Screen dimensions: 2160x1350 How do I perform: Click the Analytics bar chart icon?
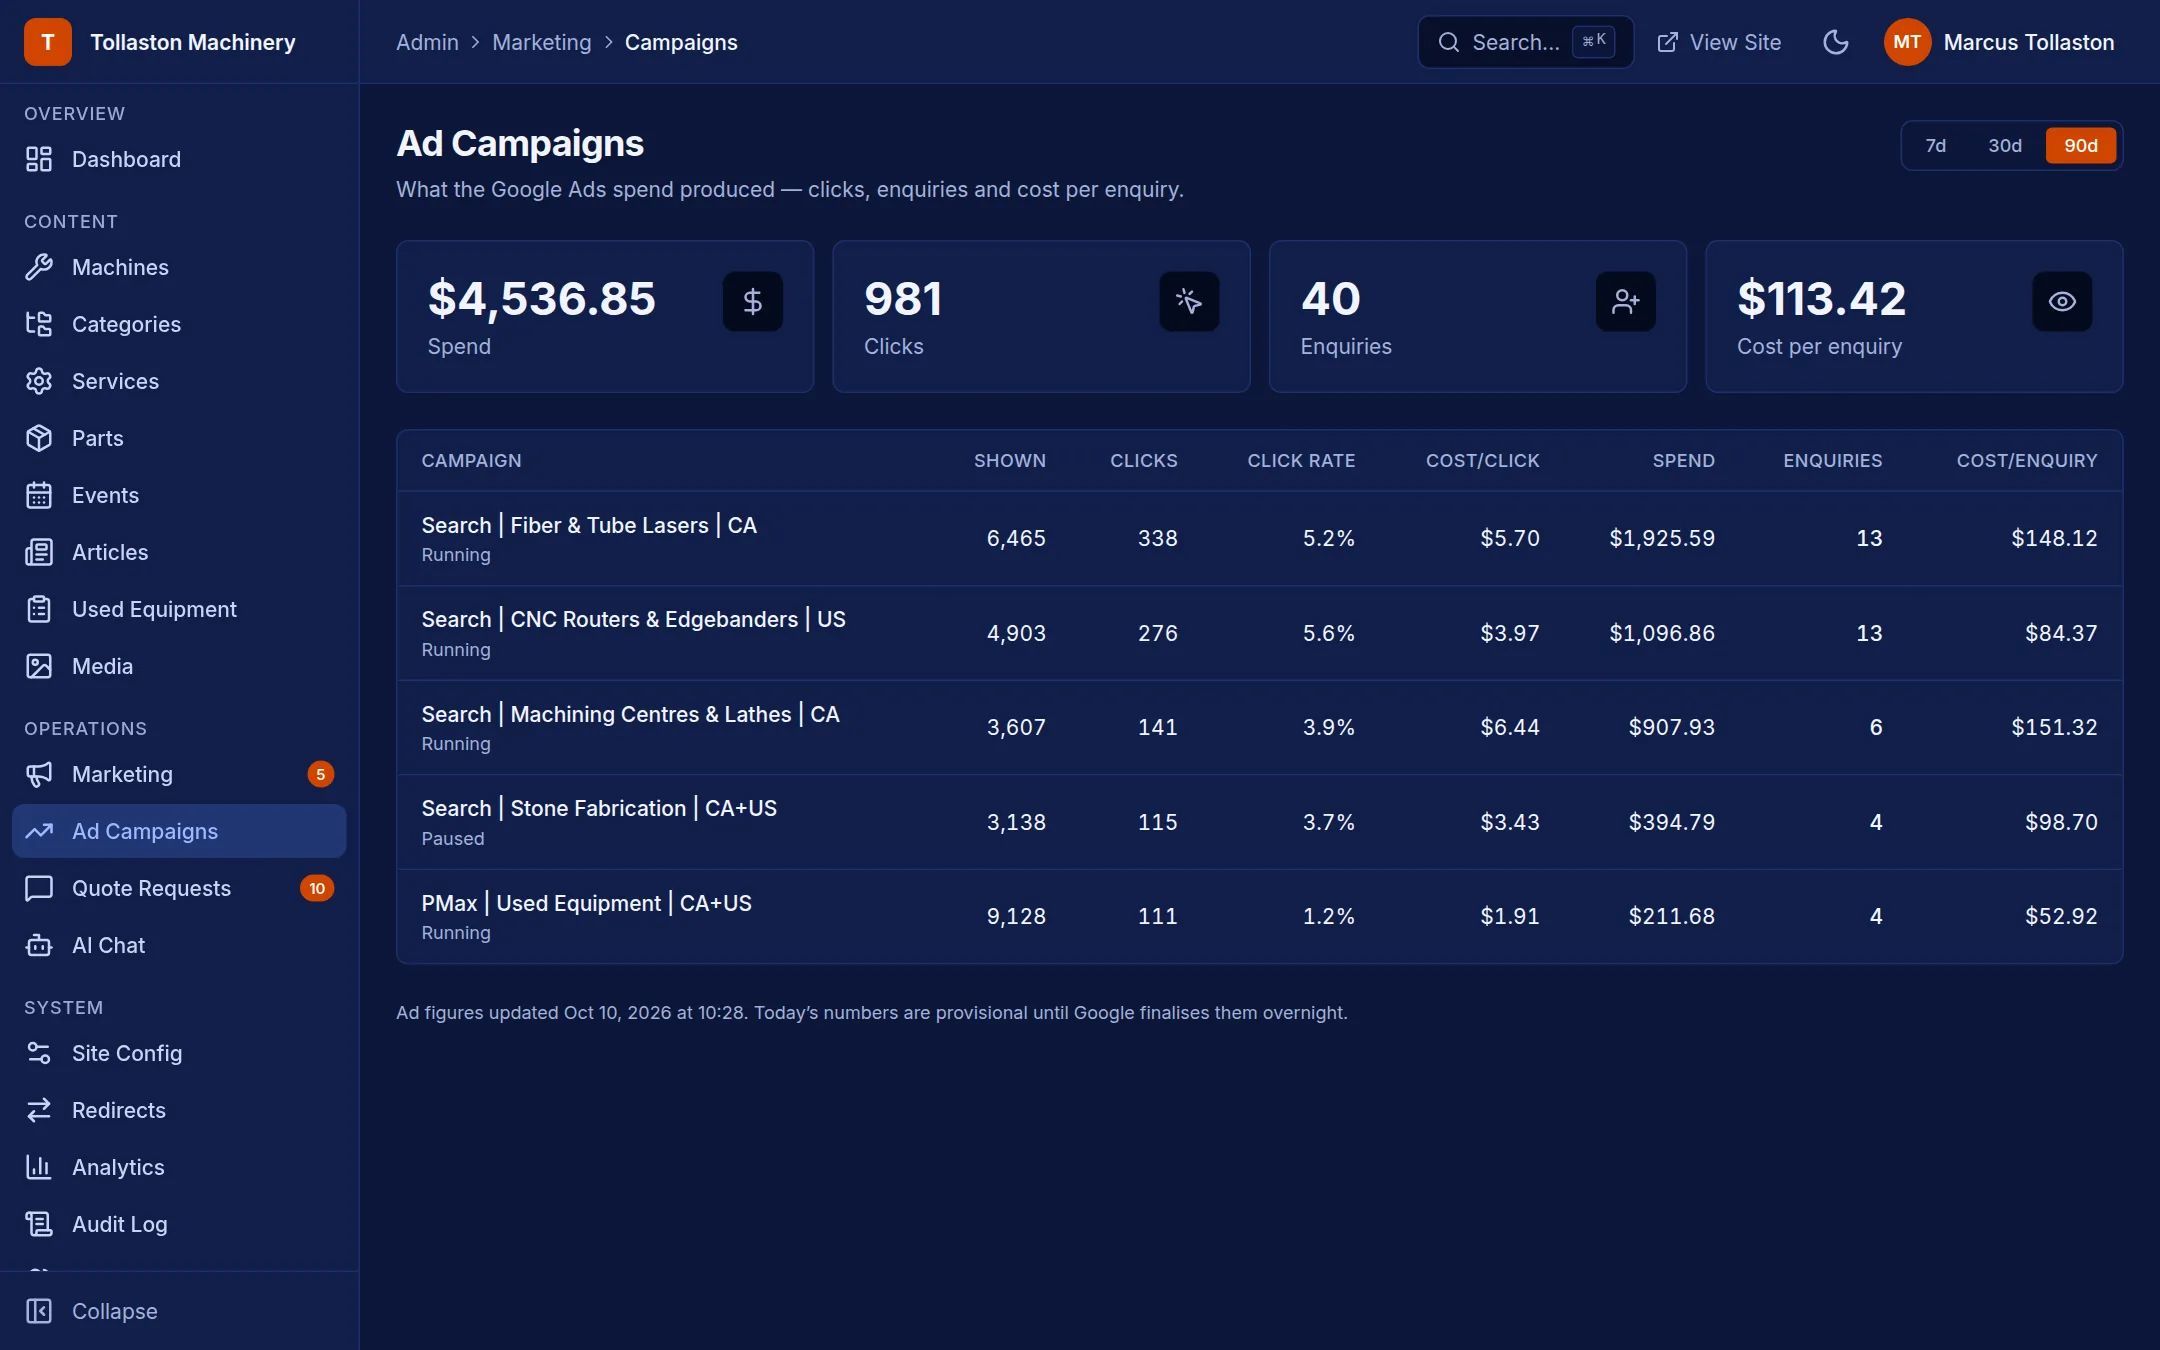(x=39, y=1167)
